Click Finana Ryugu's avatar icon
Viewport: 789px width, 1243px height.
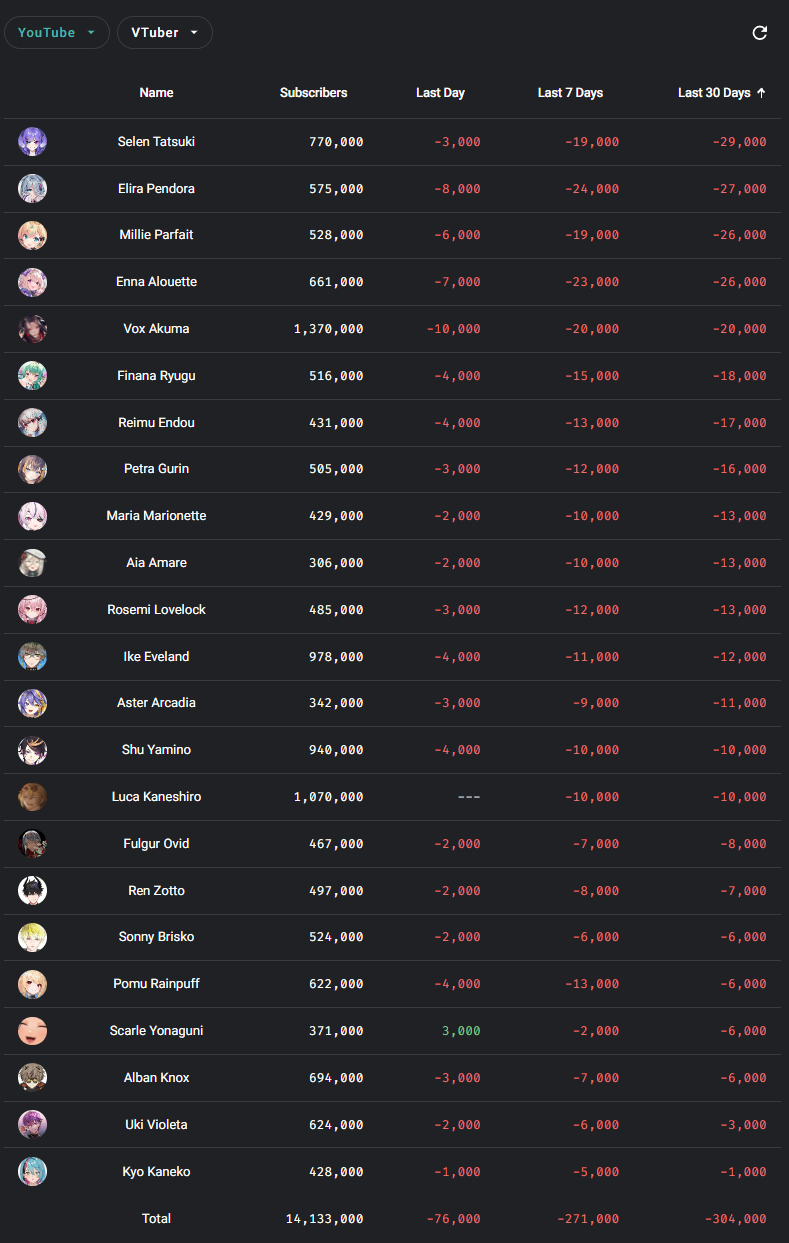33,376
